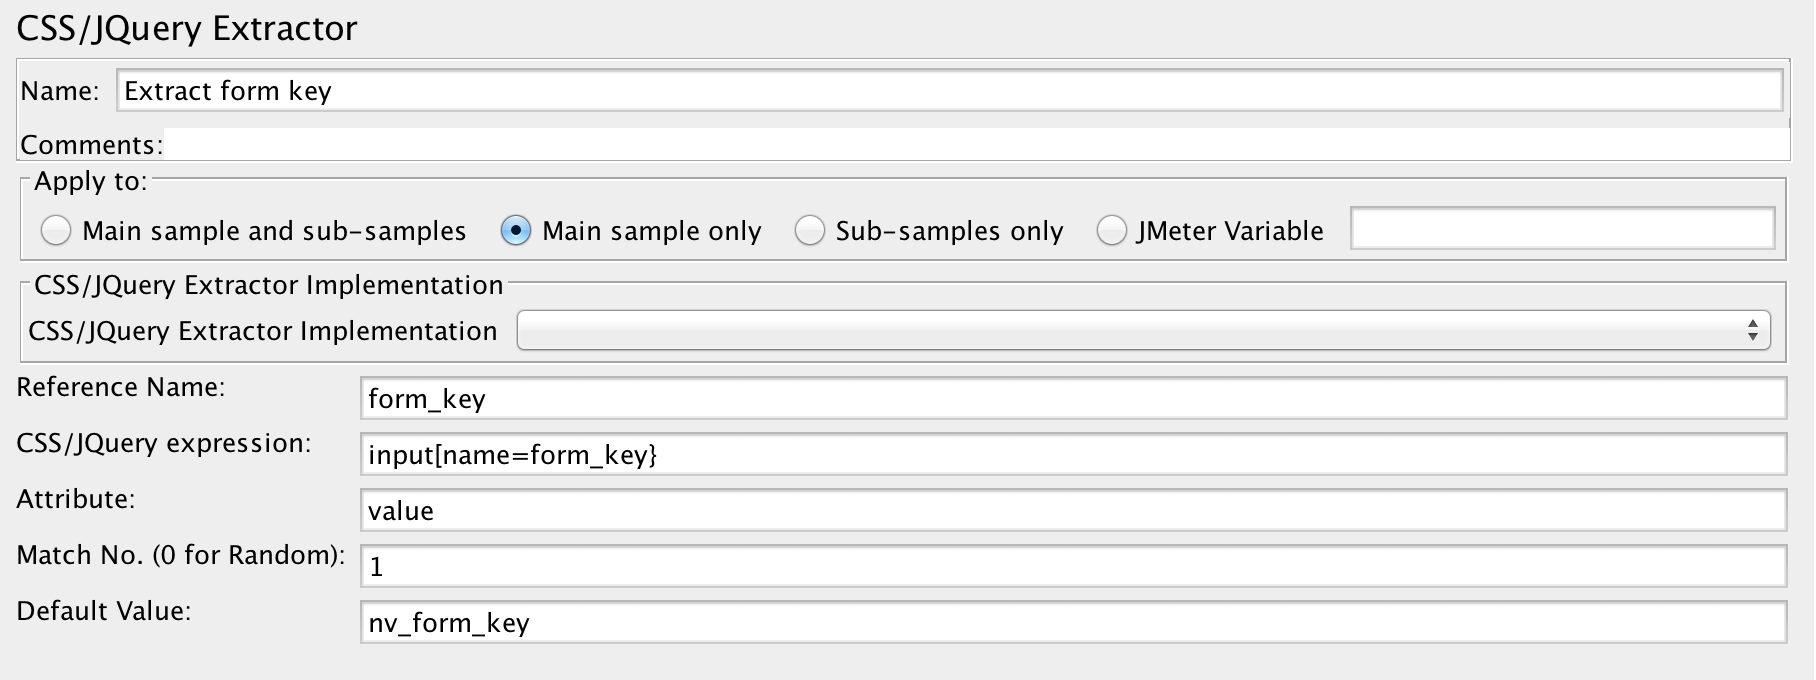
Task: Click the Name field containing "Extract form key"
Action: tap(948, 91)
